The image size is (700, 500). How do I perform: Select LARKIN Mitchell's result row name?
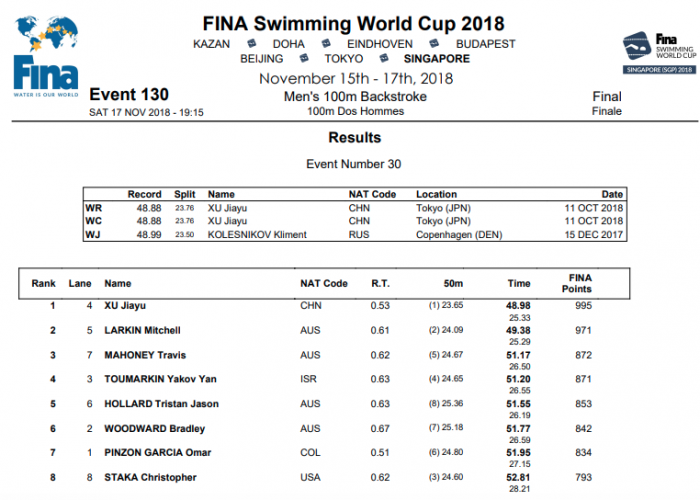pos(142,330)
